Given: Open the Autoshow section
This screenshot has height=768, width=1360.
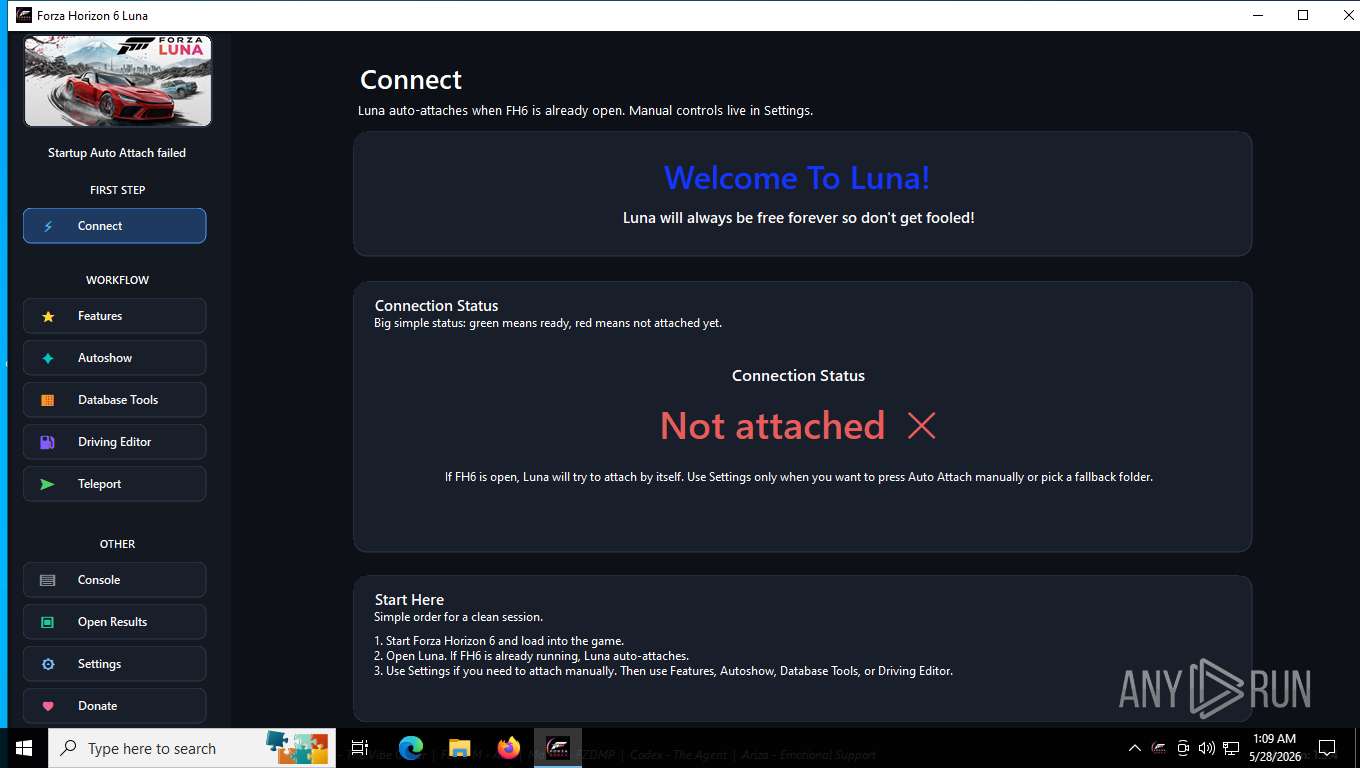Looking at the screenshot, I should pyautogui.click(x=114, y=358).
